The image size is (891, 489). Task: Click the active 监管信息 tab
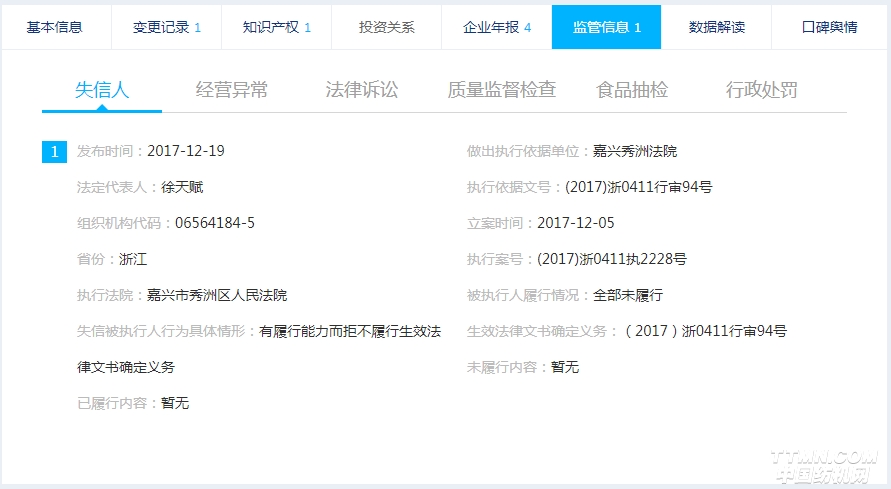click(606, 27)
